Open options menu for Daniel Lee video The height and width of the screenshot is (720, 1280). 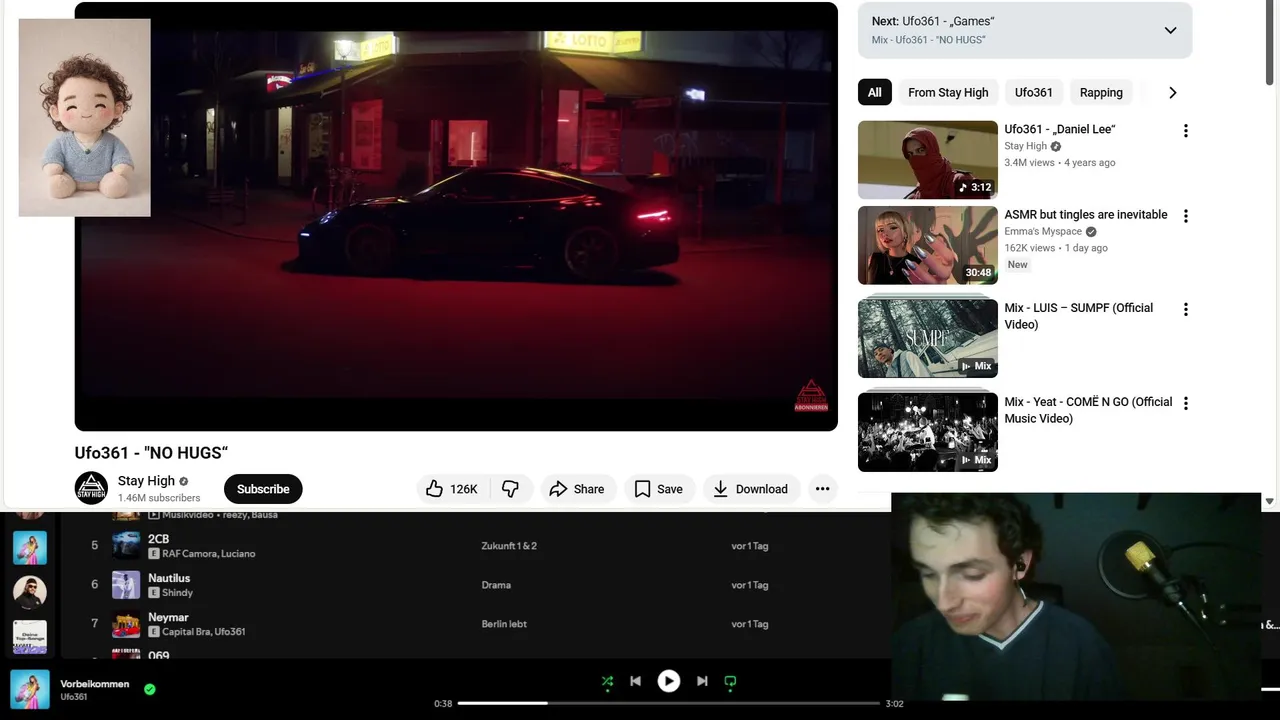pyautogui.click(x=1186, y=131)
